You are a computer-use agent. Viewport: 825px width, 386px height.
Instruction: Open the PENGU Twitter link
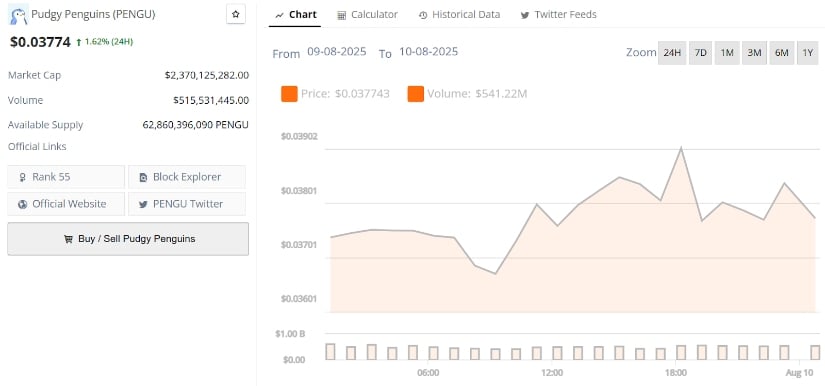(x=187, y=204)
